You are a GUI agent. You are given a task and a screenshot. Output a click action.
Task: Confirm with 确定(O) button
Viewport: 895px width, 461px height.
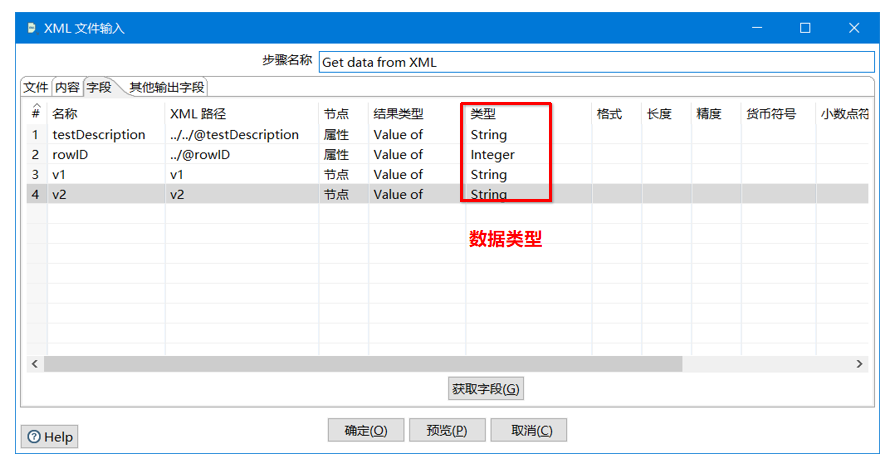366,430
